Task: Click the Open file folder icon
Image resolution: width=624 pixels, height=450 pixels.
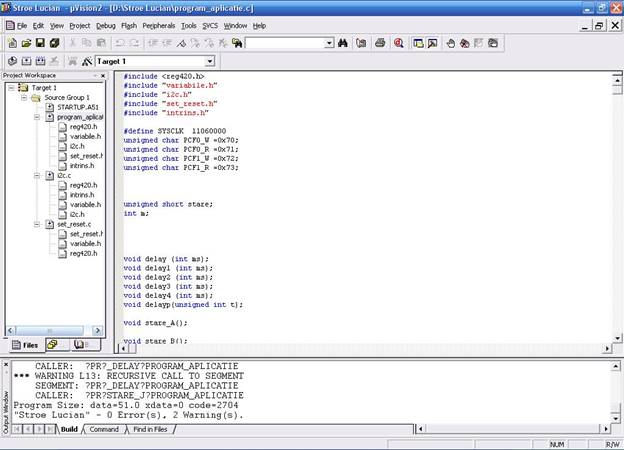Action: (26, 43)
